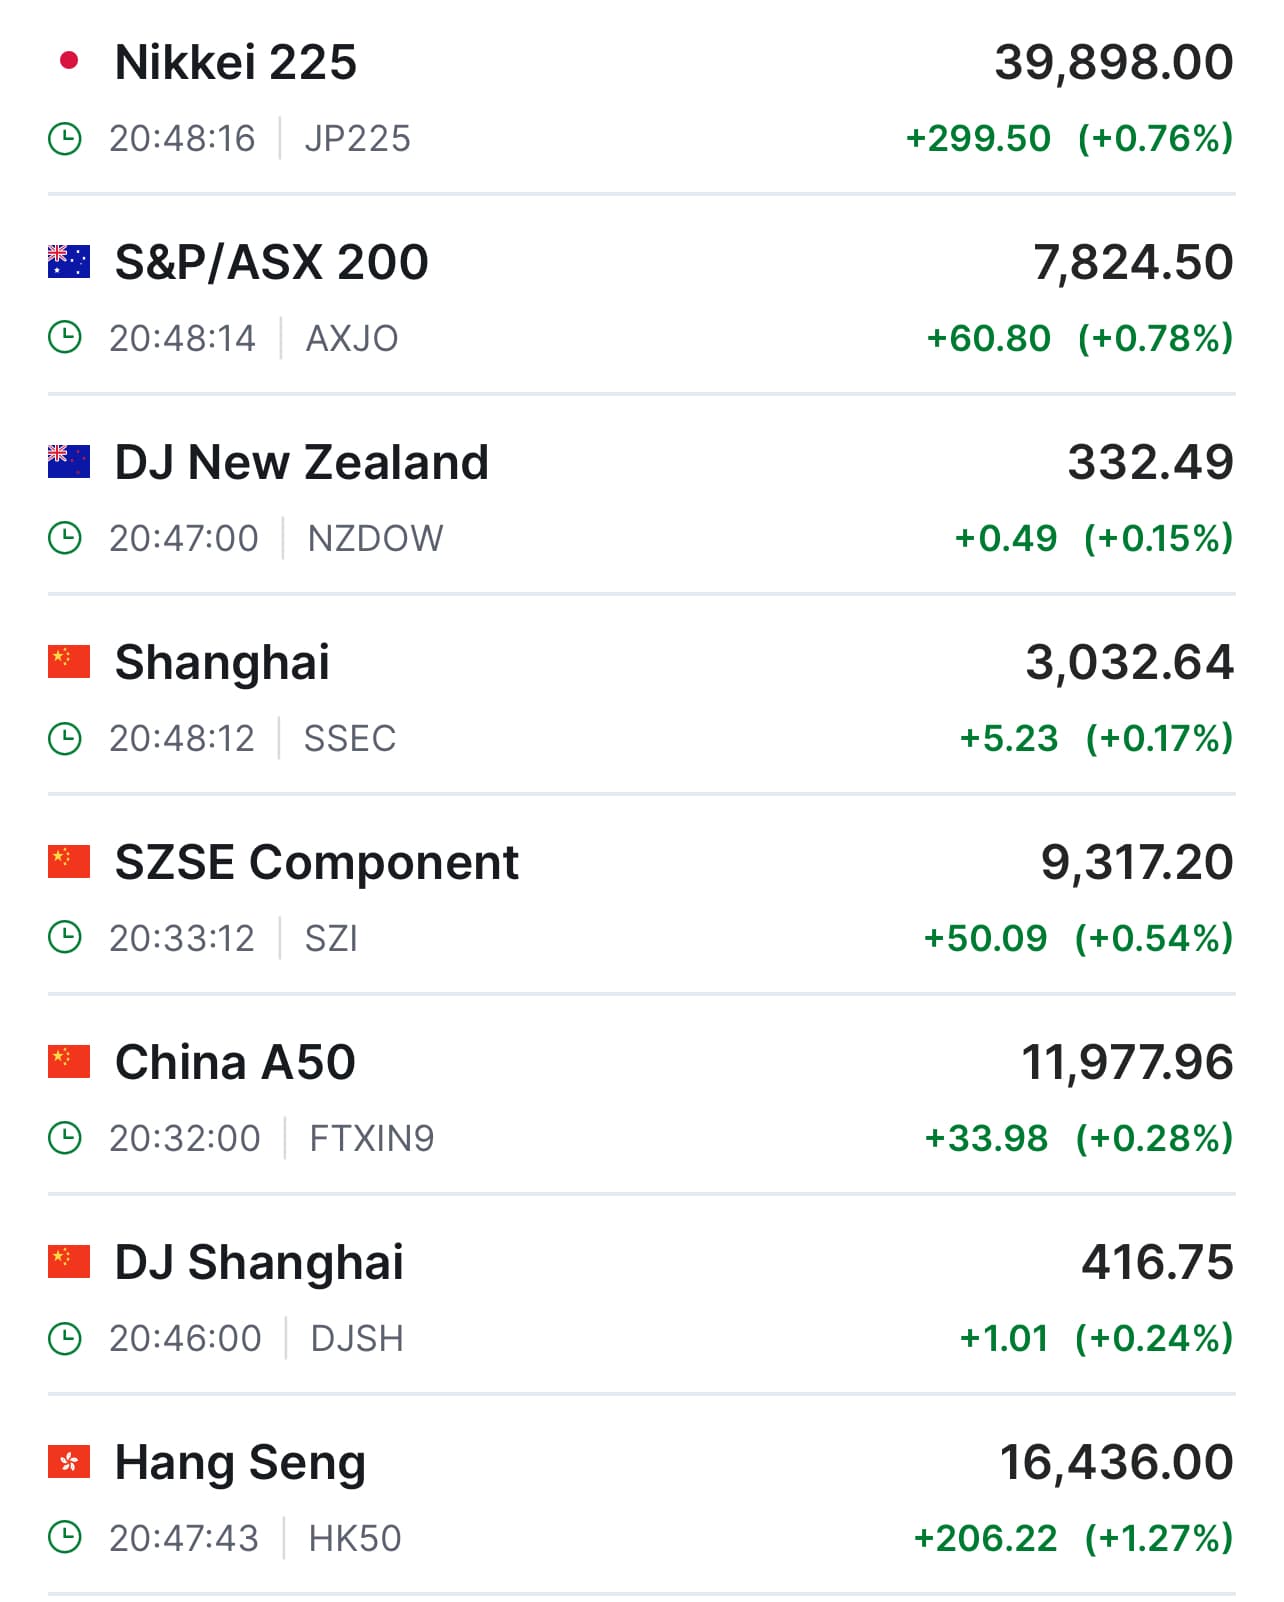Tap the clock icon under Hang Seng
Viewport: 1284px width, 1602px height.
point(65,1538)
